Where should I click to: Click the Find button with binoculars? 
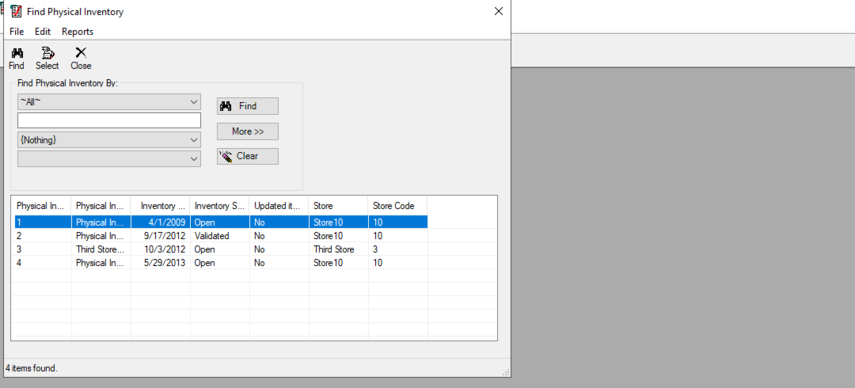pos(248,106)
